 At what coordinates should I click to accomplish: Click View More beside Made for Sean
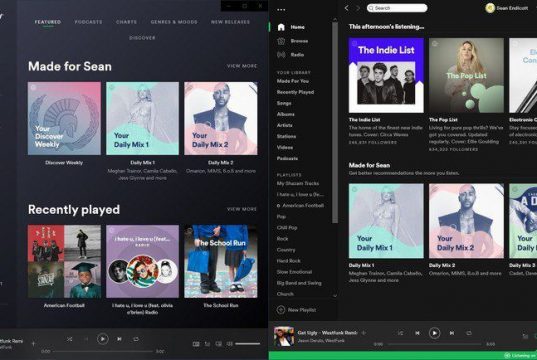[242, 66]
